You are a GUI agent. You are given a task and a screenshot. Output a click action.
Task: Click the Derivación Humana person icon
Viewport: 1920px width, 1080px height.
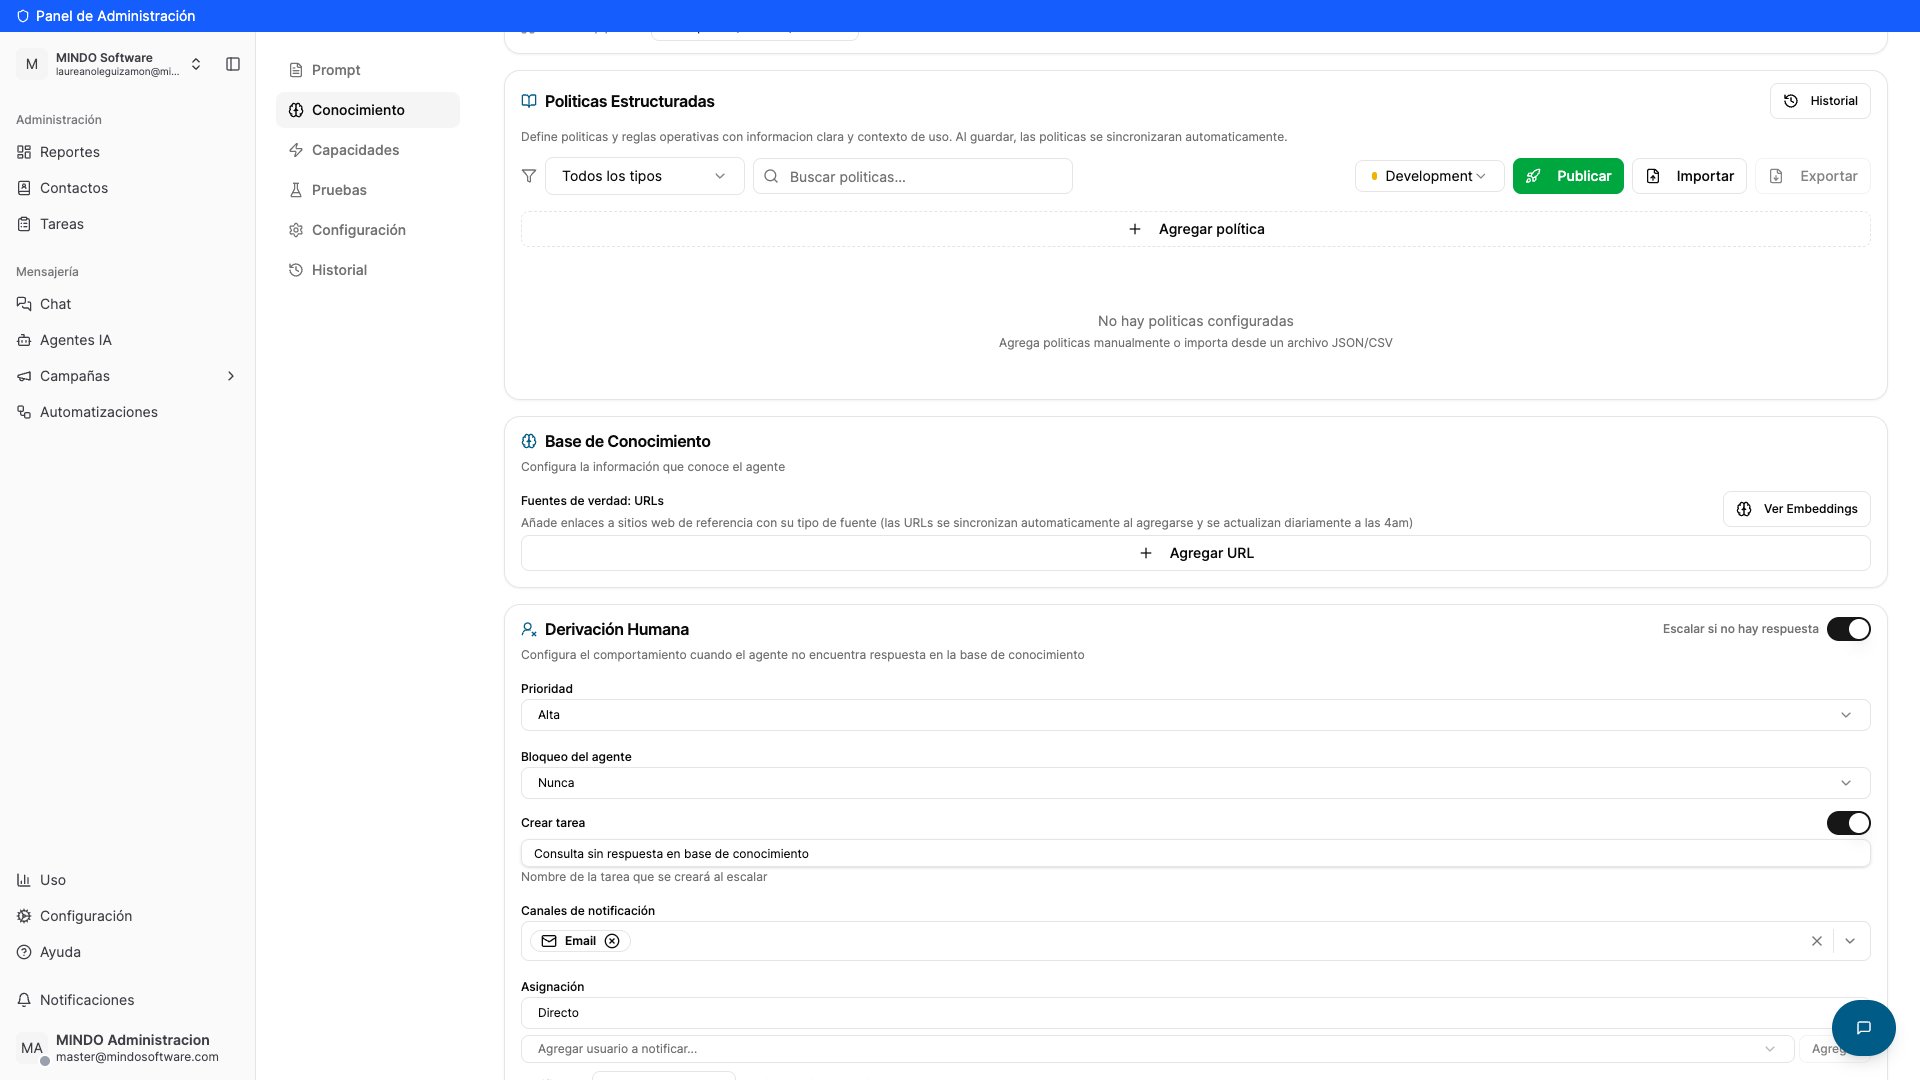click(529, 629)
